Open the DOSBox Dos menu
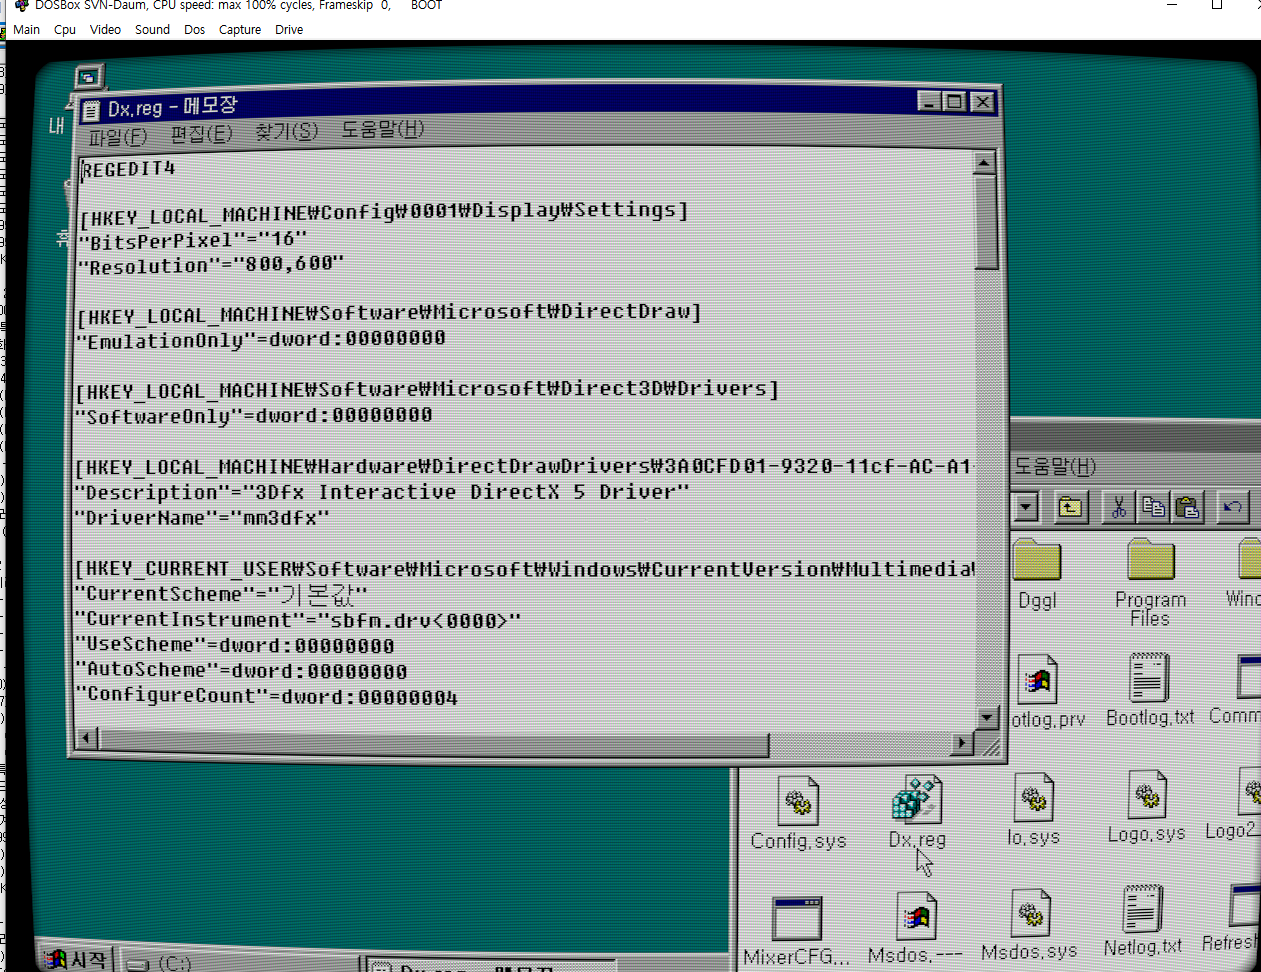 194,29
